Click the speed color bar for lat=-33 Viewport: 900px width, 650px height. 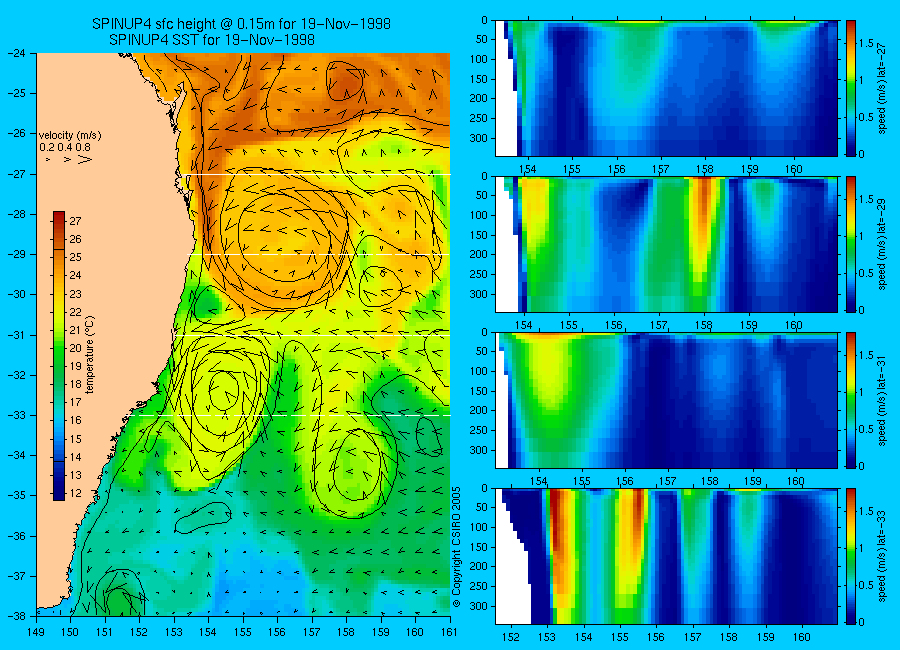coord(850,556)
